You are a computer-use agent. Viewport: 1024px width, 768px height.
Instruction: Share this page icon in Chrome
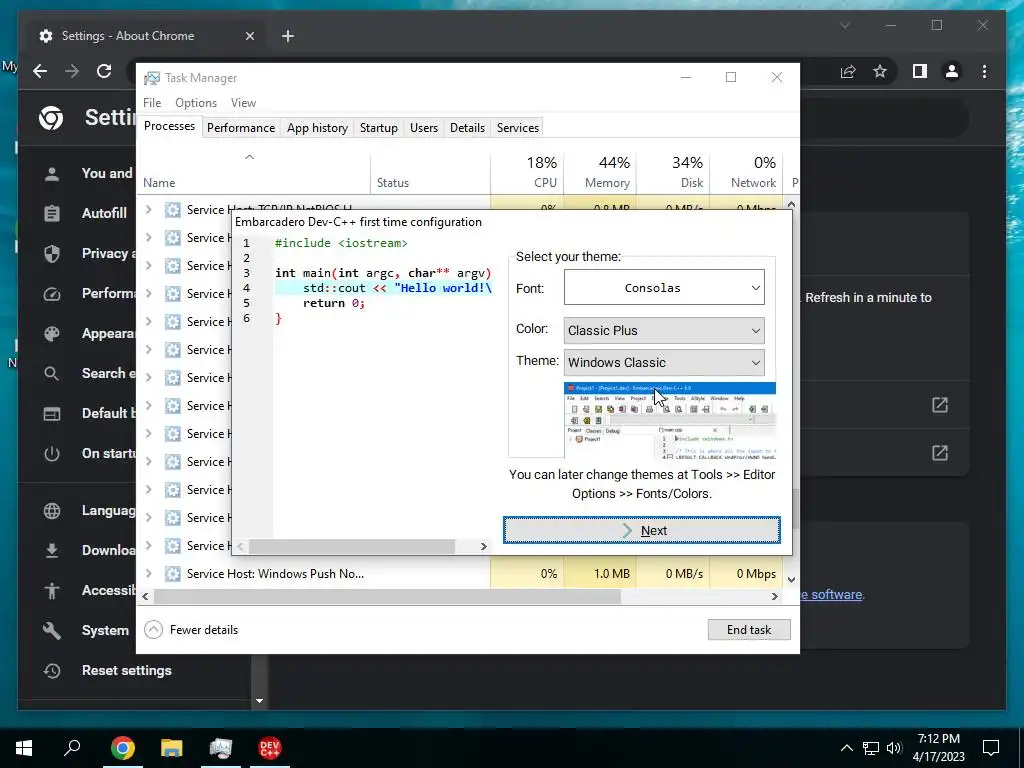point(848,71)
